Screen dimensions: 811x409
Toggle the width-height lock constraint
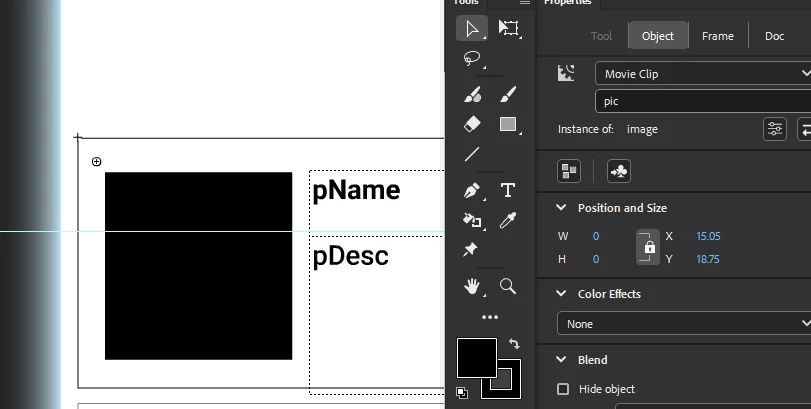click(x=648, y=247)
